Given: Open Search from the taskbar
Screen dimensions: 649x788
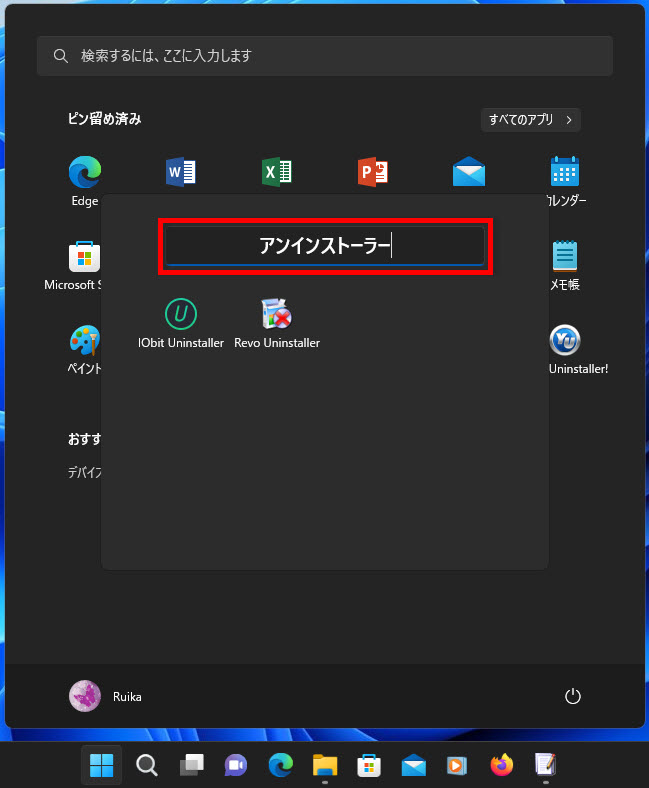Looking at the screenshot, I should [x=147, y=765].
